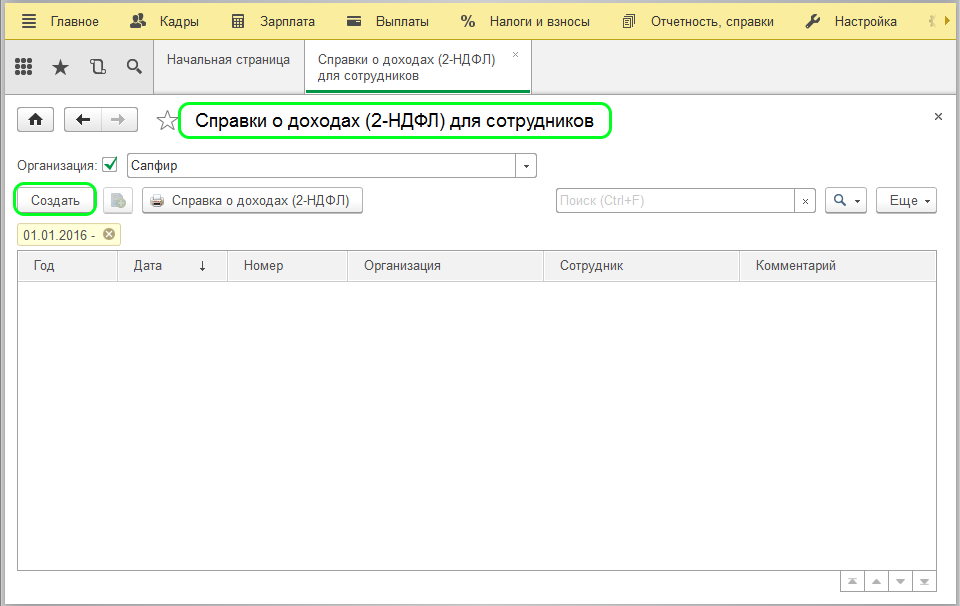Close the form with right-side X

[x=938, y=116]
